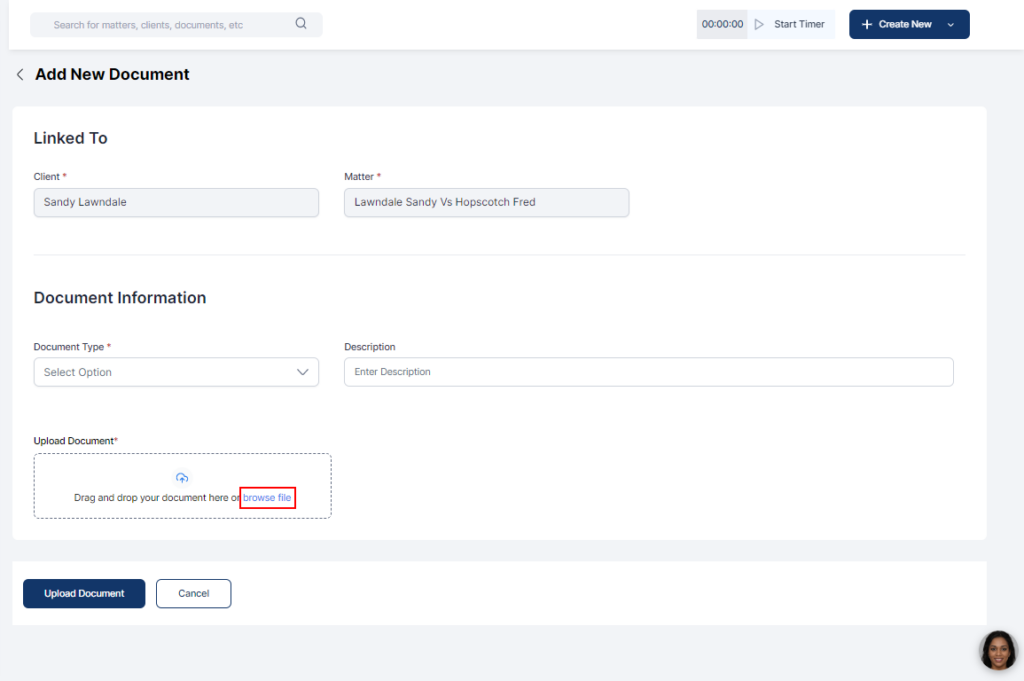Open the Document Type Select Option dropdown

click(165, 372)
